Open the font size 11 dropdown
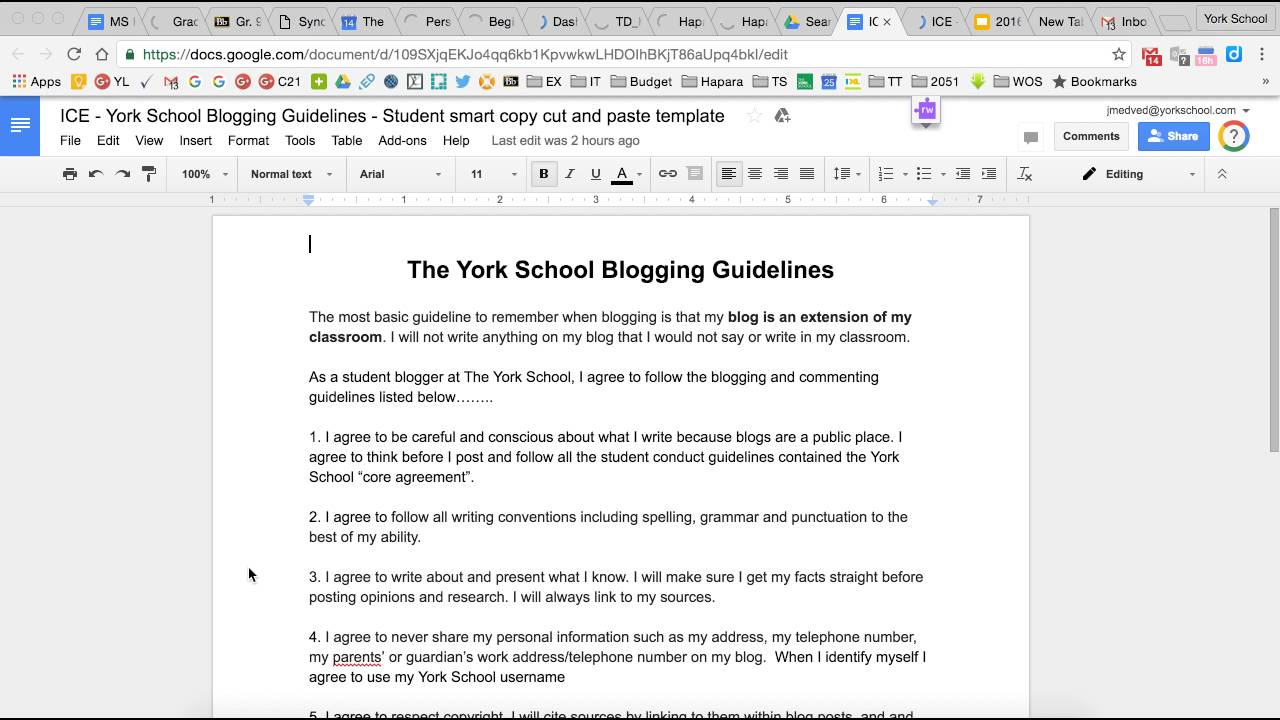Viewport: 1280px width, 720px height. click(494, 174)
